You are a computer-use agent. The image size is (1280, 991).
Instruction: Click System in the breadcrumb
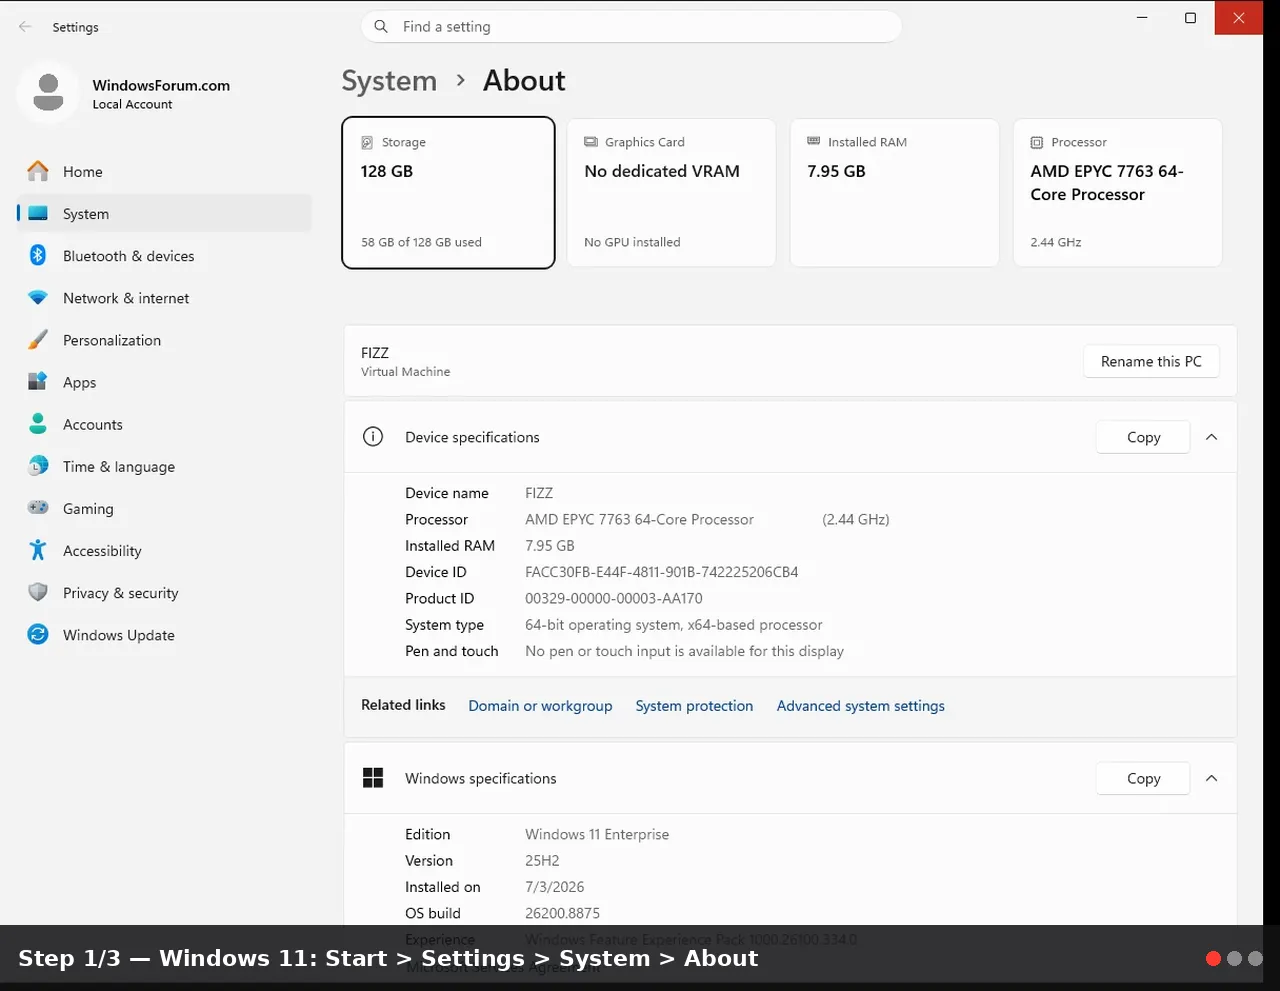coord(389,81)
